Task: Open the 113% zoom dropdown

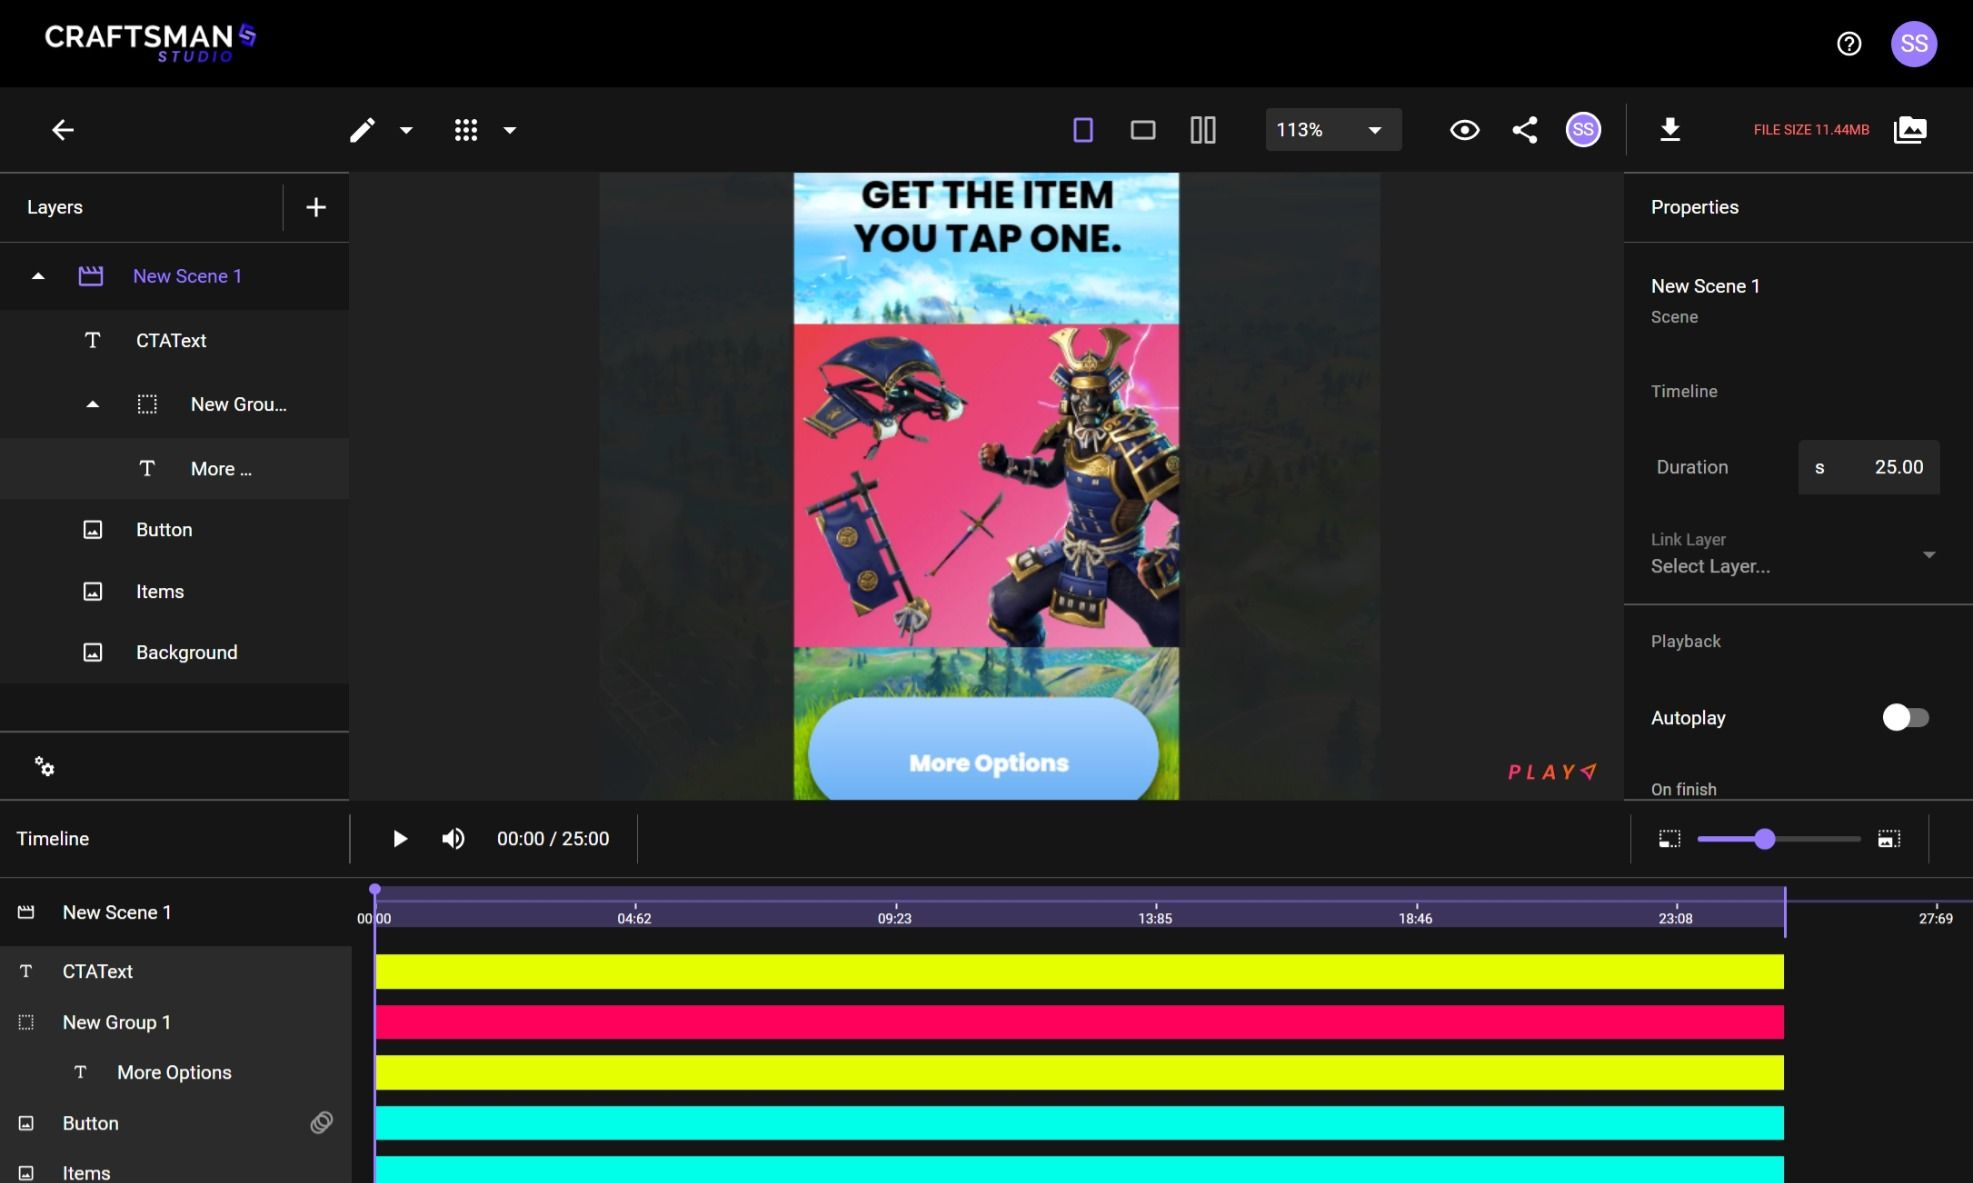Action: click(1333, 130)
